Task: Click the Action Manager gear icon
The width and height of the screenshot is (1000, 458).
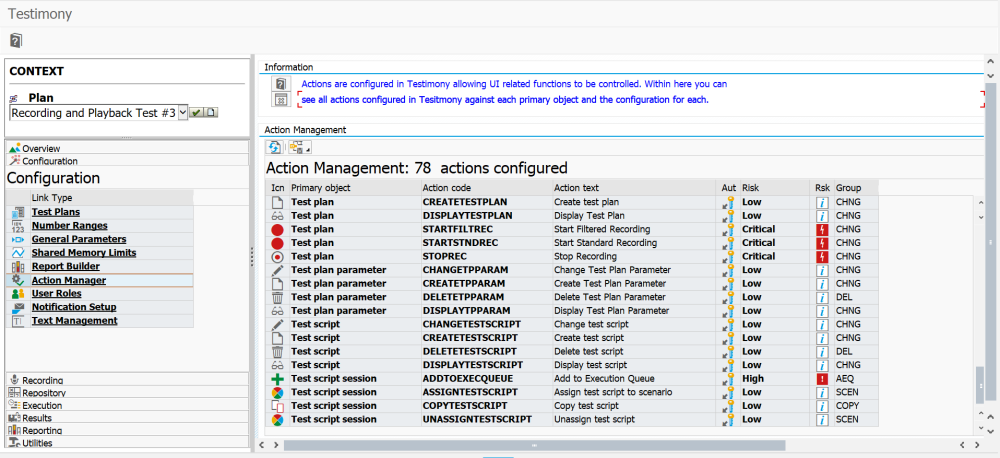Action: pos(18,280)
